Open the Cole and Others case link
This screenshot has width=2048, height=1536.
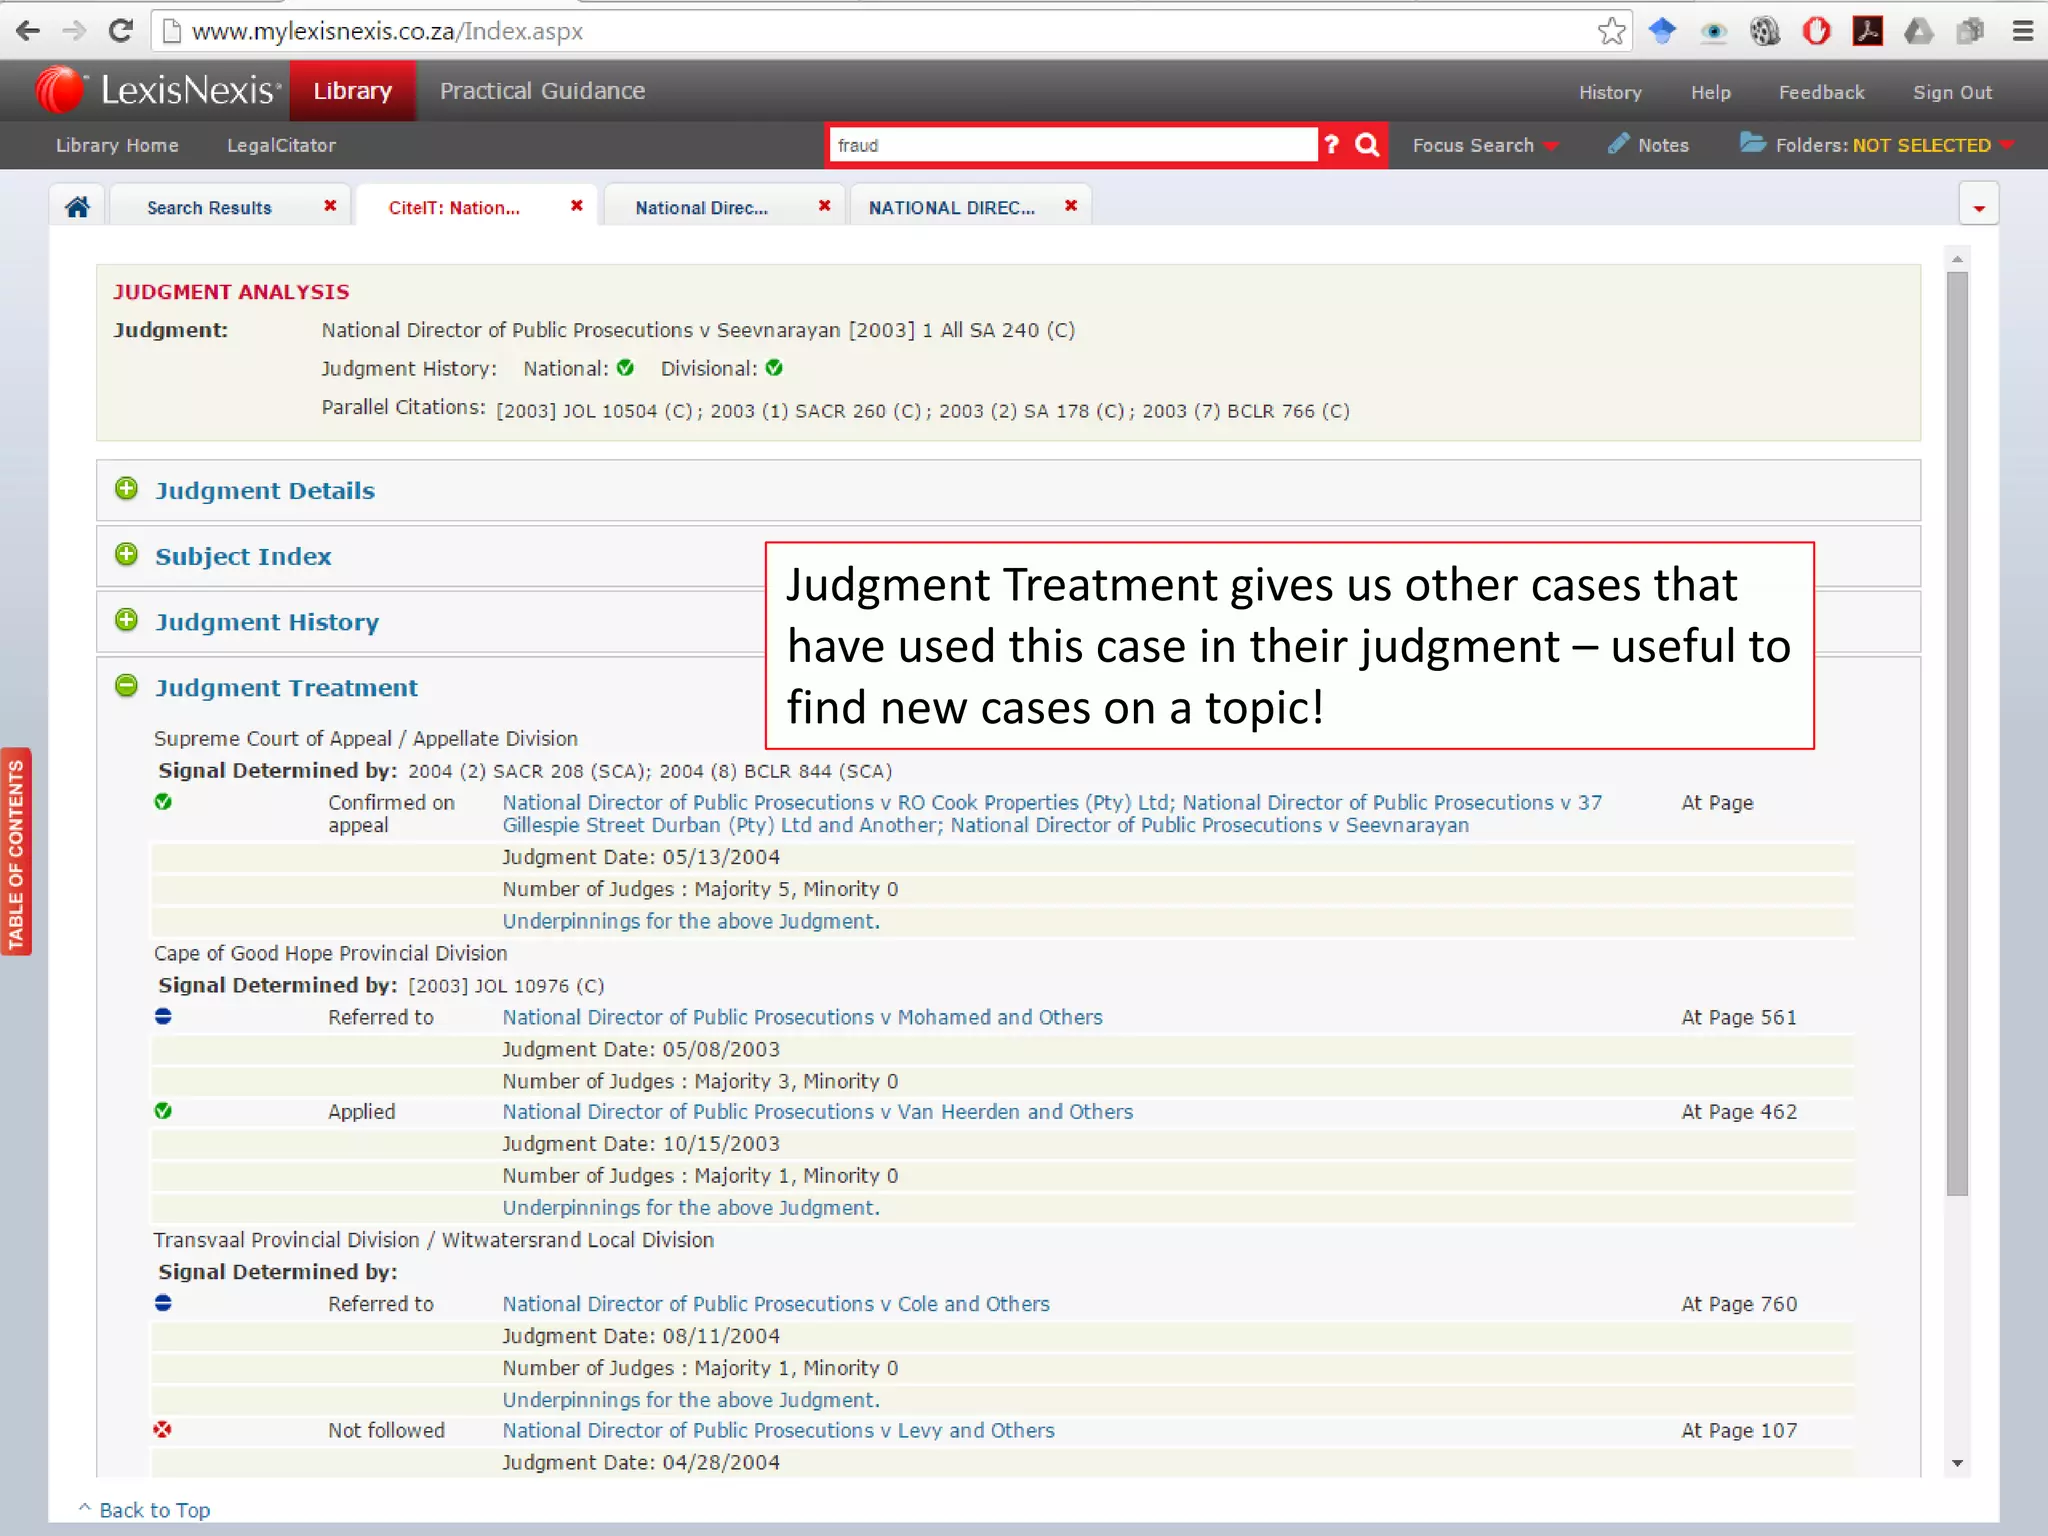pyautogui.click(x=776, y=1304)
